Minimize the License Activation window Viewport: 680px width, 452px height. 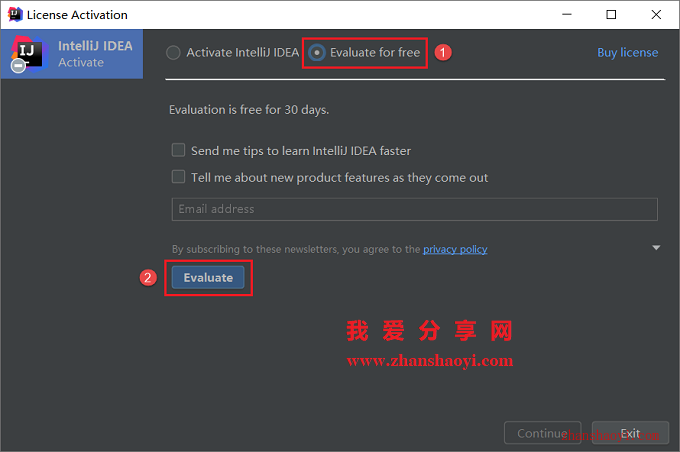click(x=567, y=14)
